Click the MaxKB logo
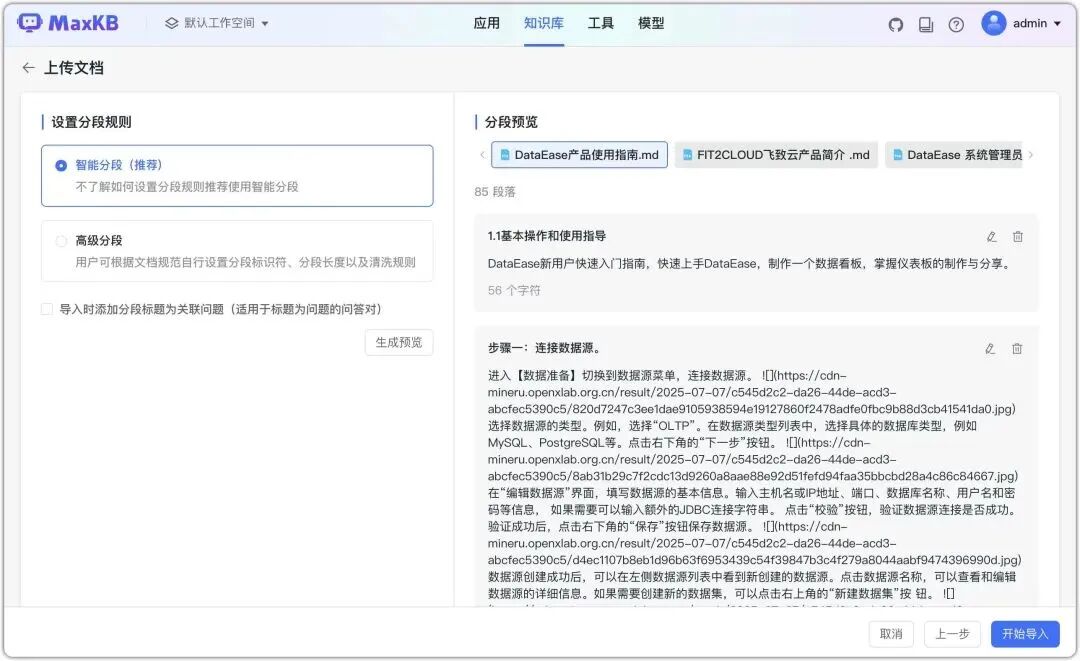 68,23
